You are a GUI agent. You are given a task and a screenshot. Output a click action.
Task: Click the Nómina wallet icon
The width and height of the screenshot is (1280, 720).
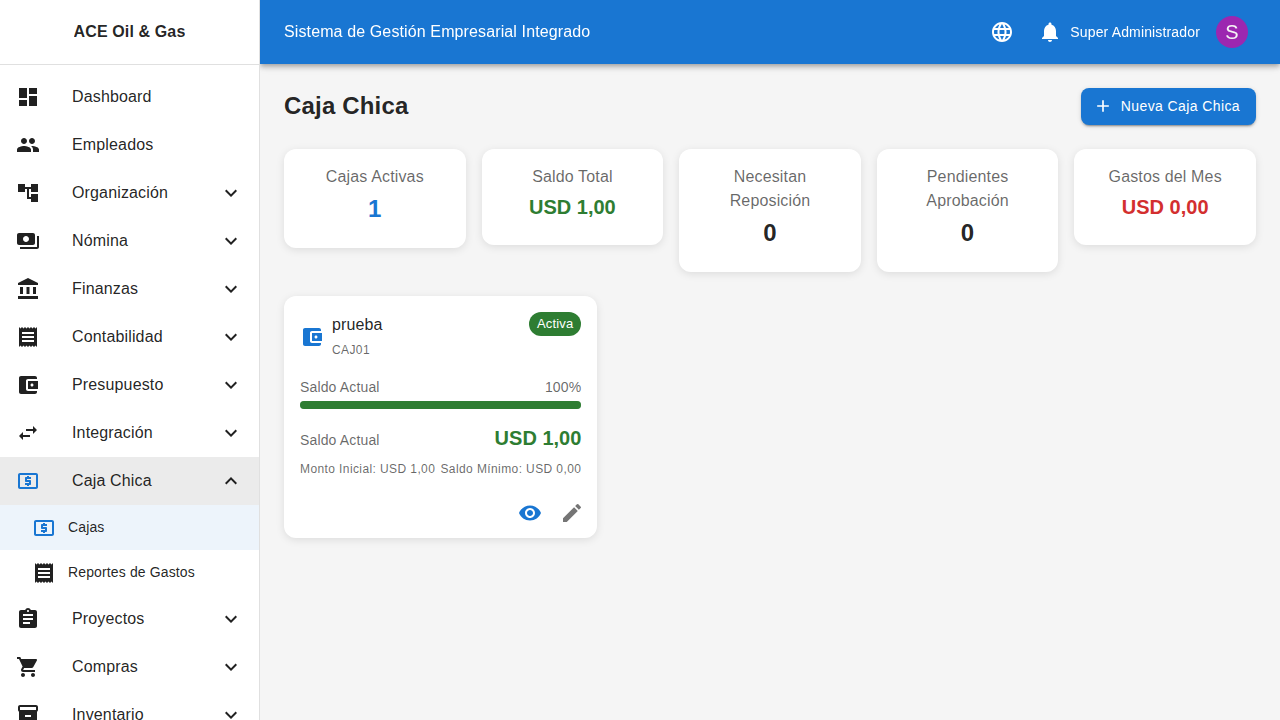27,240
